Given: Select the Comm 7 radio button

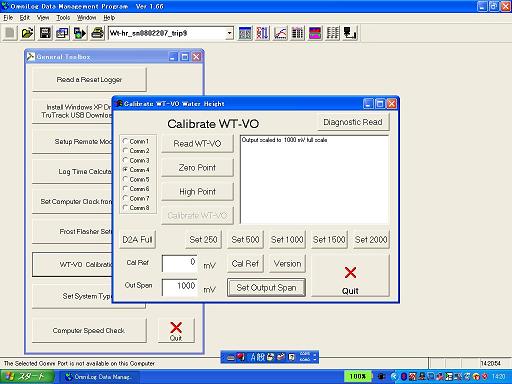Looking at the screenshot, I should tap(125, 198).
